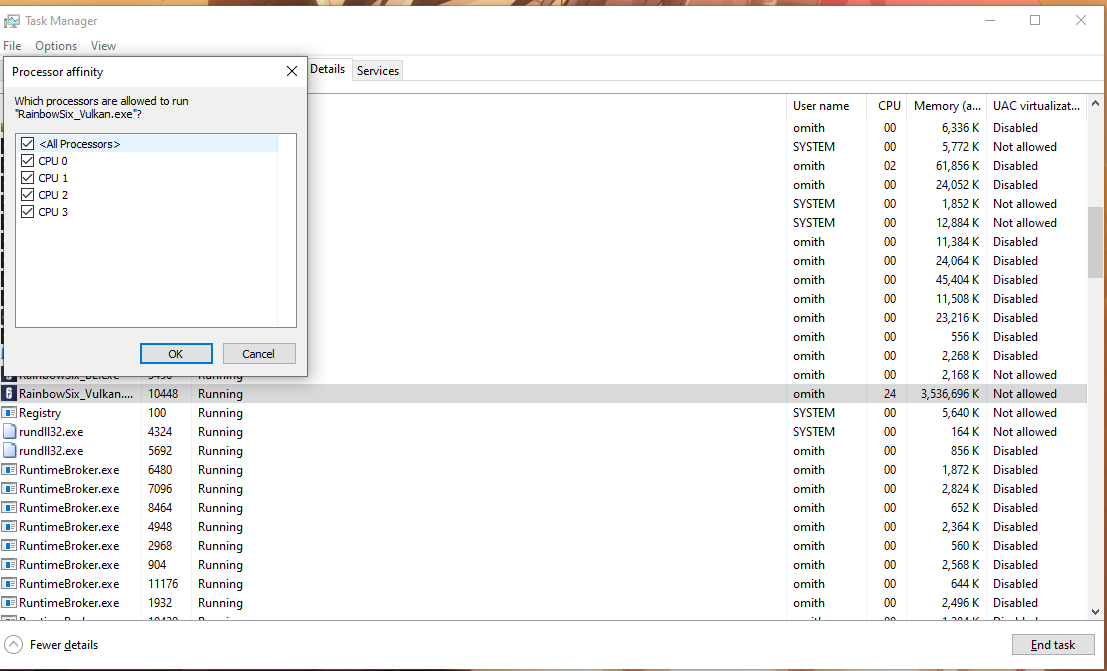Viewport: 1107px width, 671px height.
Task: Click the icon of RuntimeBroker.exe PID 1932
Action: (9, 603)
